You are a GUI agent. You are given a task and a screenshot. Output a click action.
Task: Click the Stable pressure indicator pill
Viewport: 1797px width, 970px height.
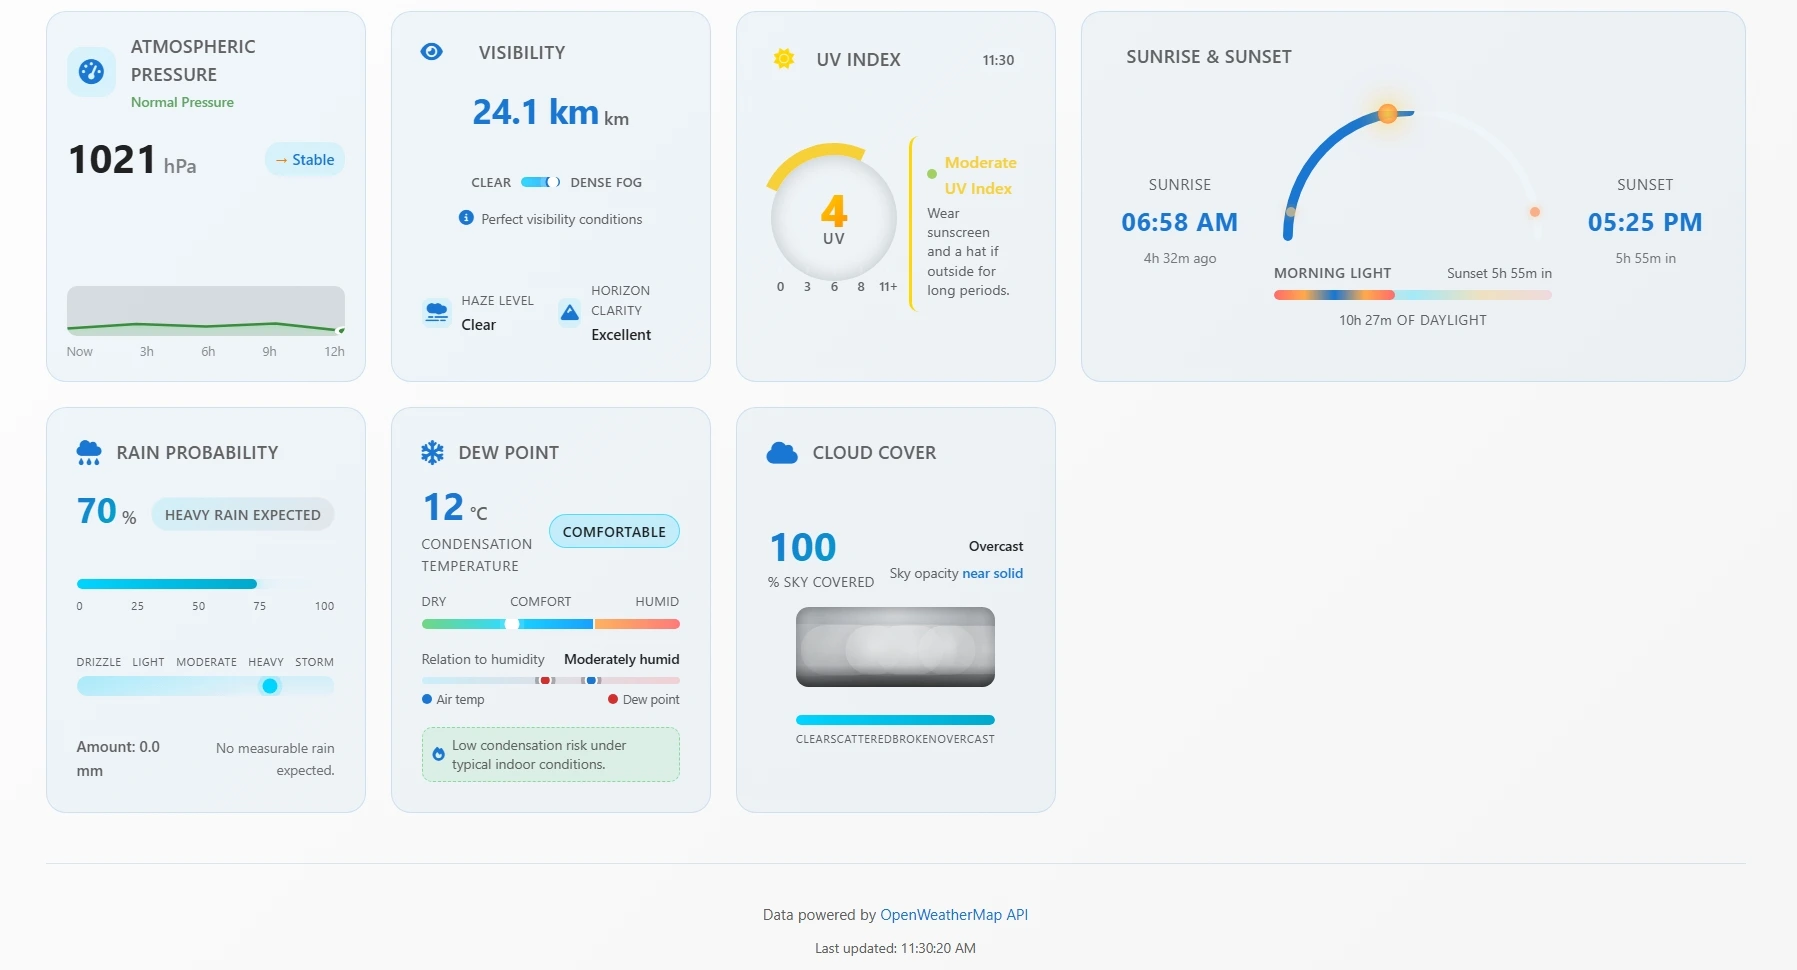[x=304, y=159]
